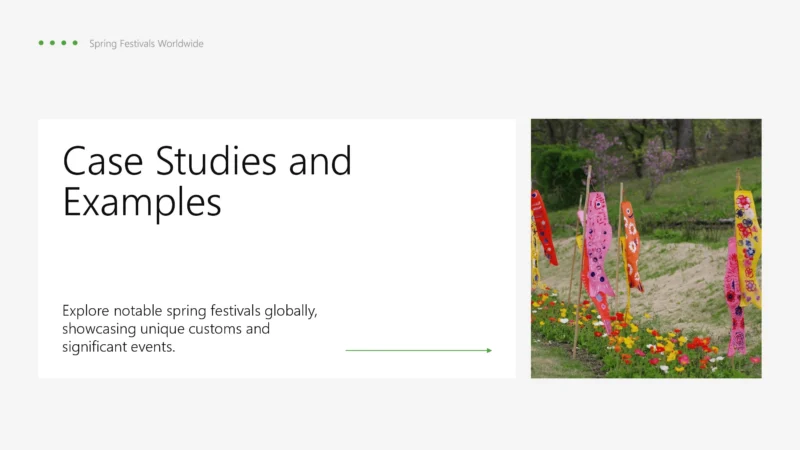800x450 pixels.
Task: Click the tall pink koi banner
Action: coord(598,250)
